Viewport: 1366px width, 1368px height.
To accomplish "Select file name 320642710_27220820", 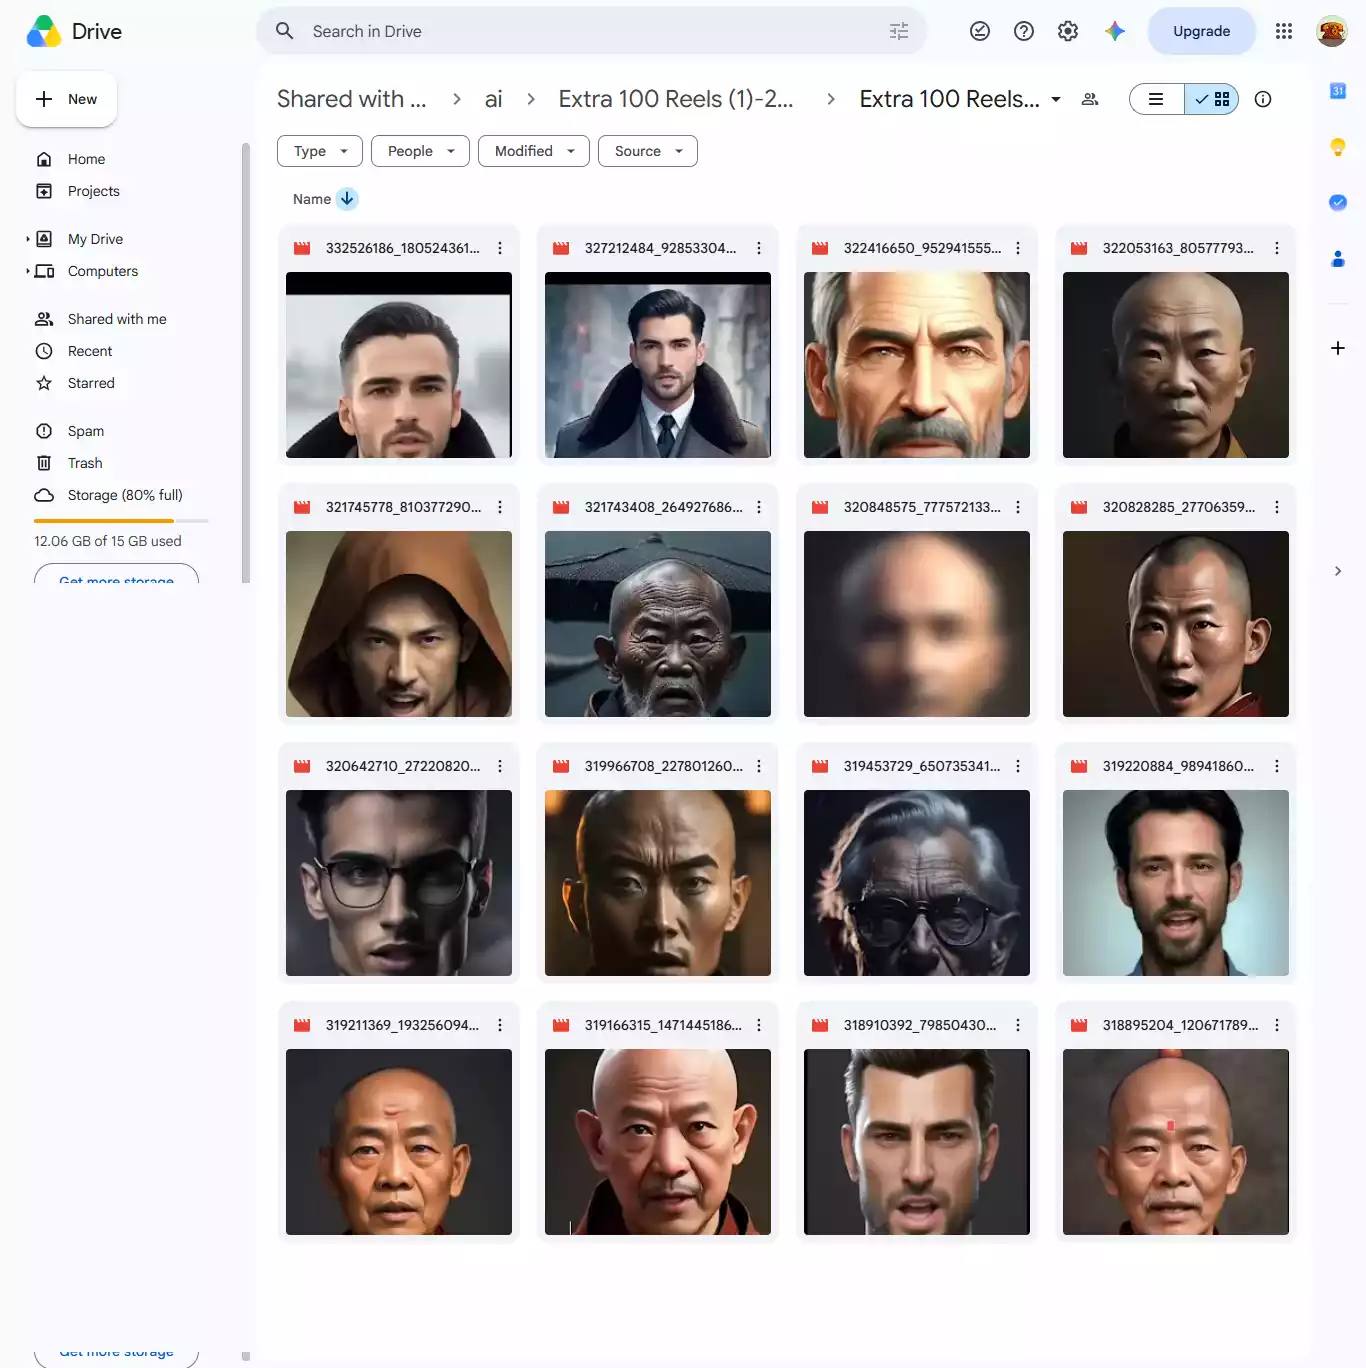I will click(x=403, y=766).
